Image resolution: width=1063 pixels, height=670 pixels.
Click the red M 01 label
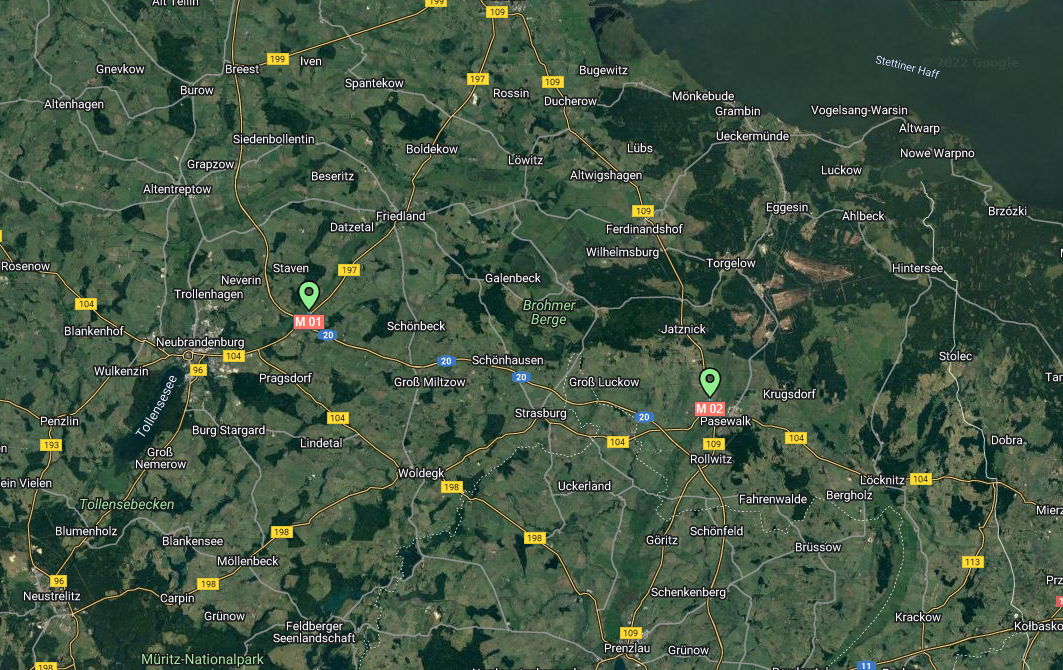pos(308,322)
